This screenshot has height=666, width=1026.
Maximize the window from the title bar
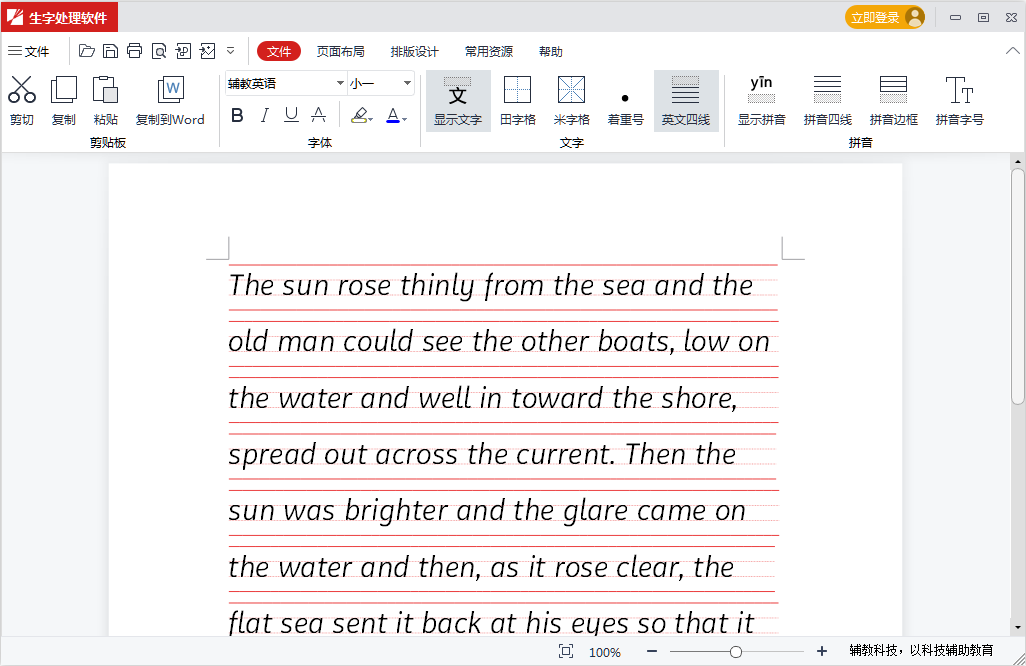point(983,18)
